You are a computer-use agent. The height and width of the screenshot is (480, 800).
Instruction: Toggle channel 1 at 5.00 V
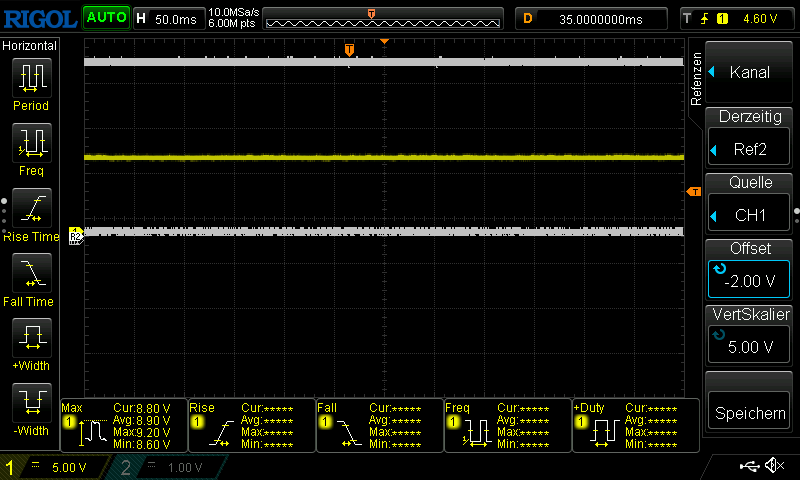pyautogui.click(x=55, y=467)
